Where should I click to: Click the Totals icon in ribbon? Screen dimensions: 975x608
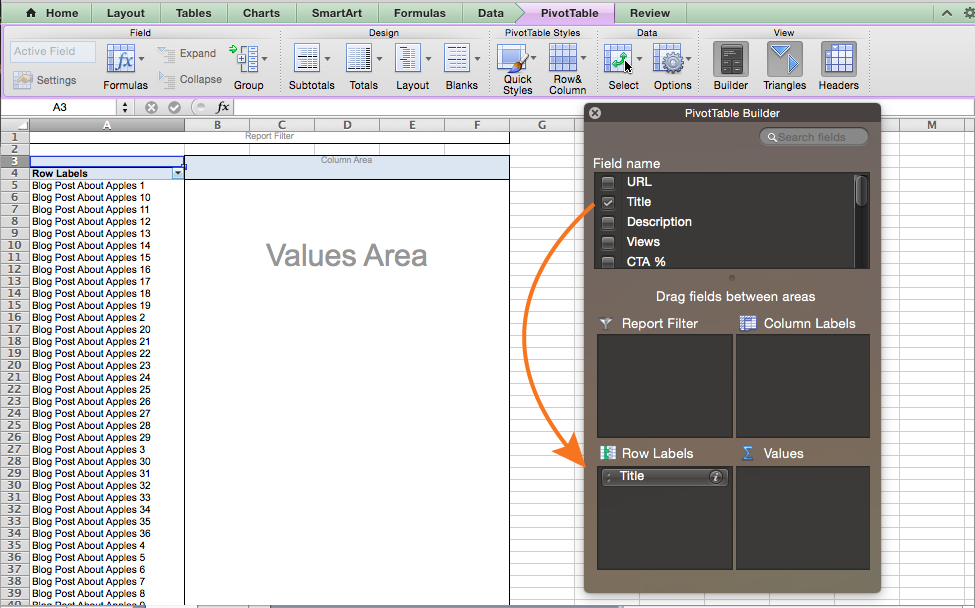coord(359,59)
